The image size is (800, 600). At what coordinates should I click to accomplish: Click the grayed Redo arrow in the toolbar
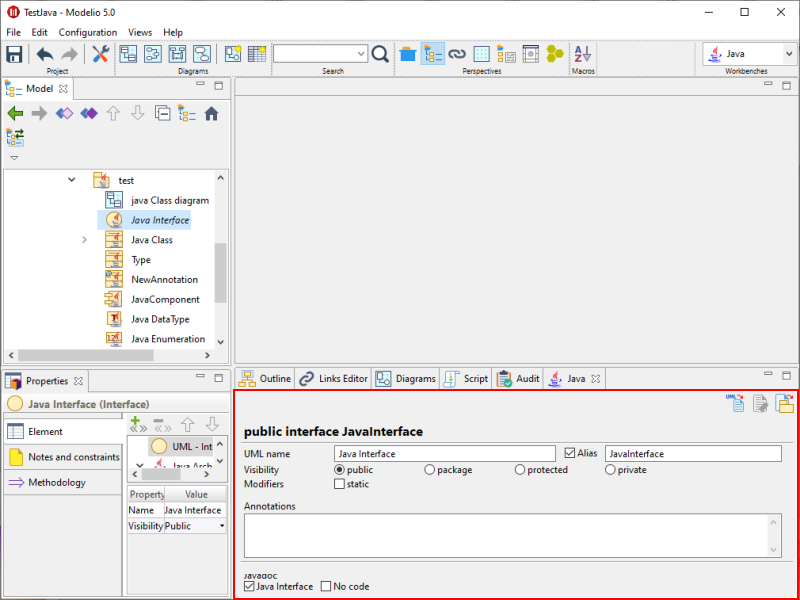69,54
